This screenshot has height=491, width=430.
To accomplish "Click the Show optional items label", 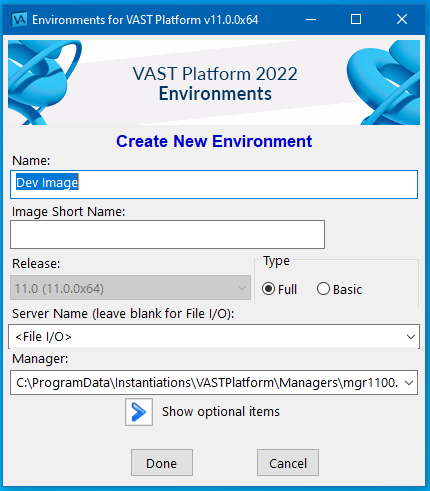I will (221, 412).
